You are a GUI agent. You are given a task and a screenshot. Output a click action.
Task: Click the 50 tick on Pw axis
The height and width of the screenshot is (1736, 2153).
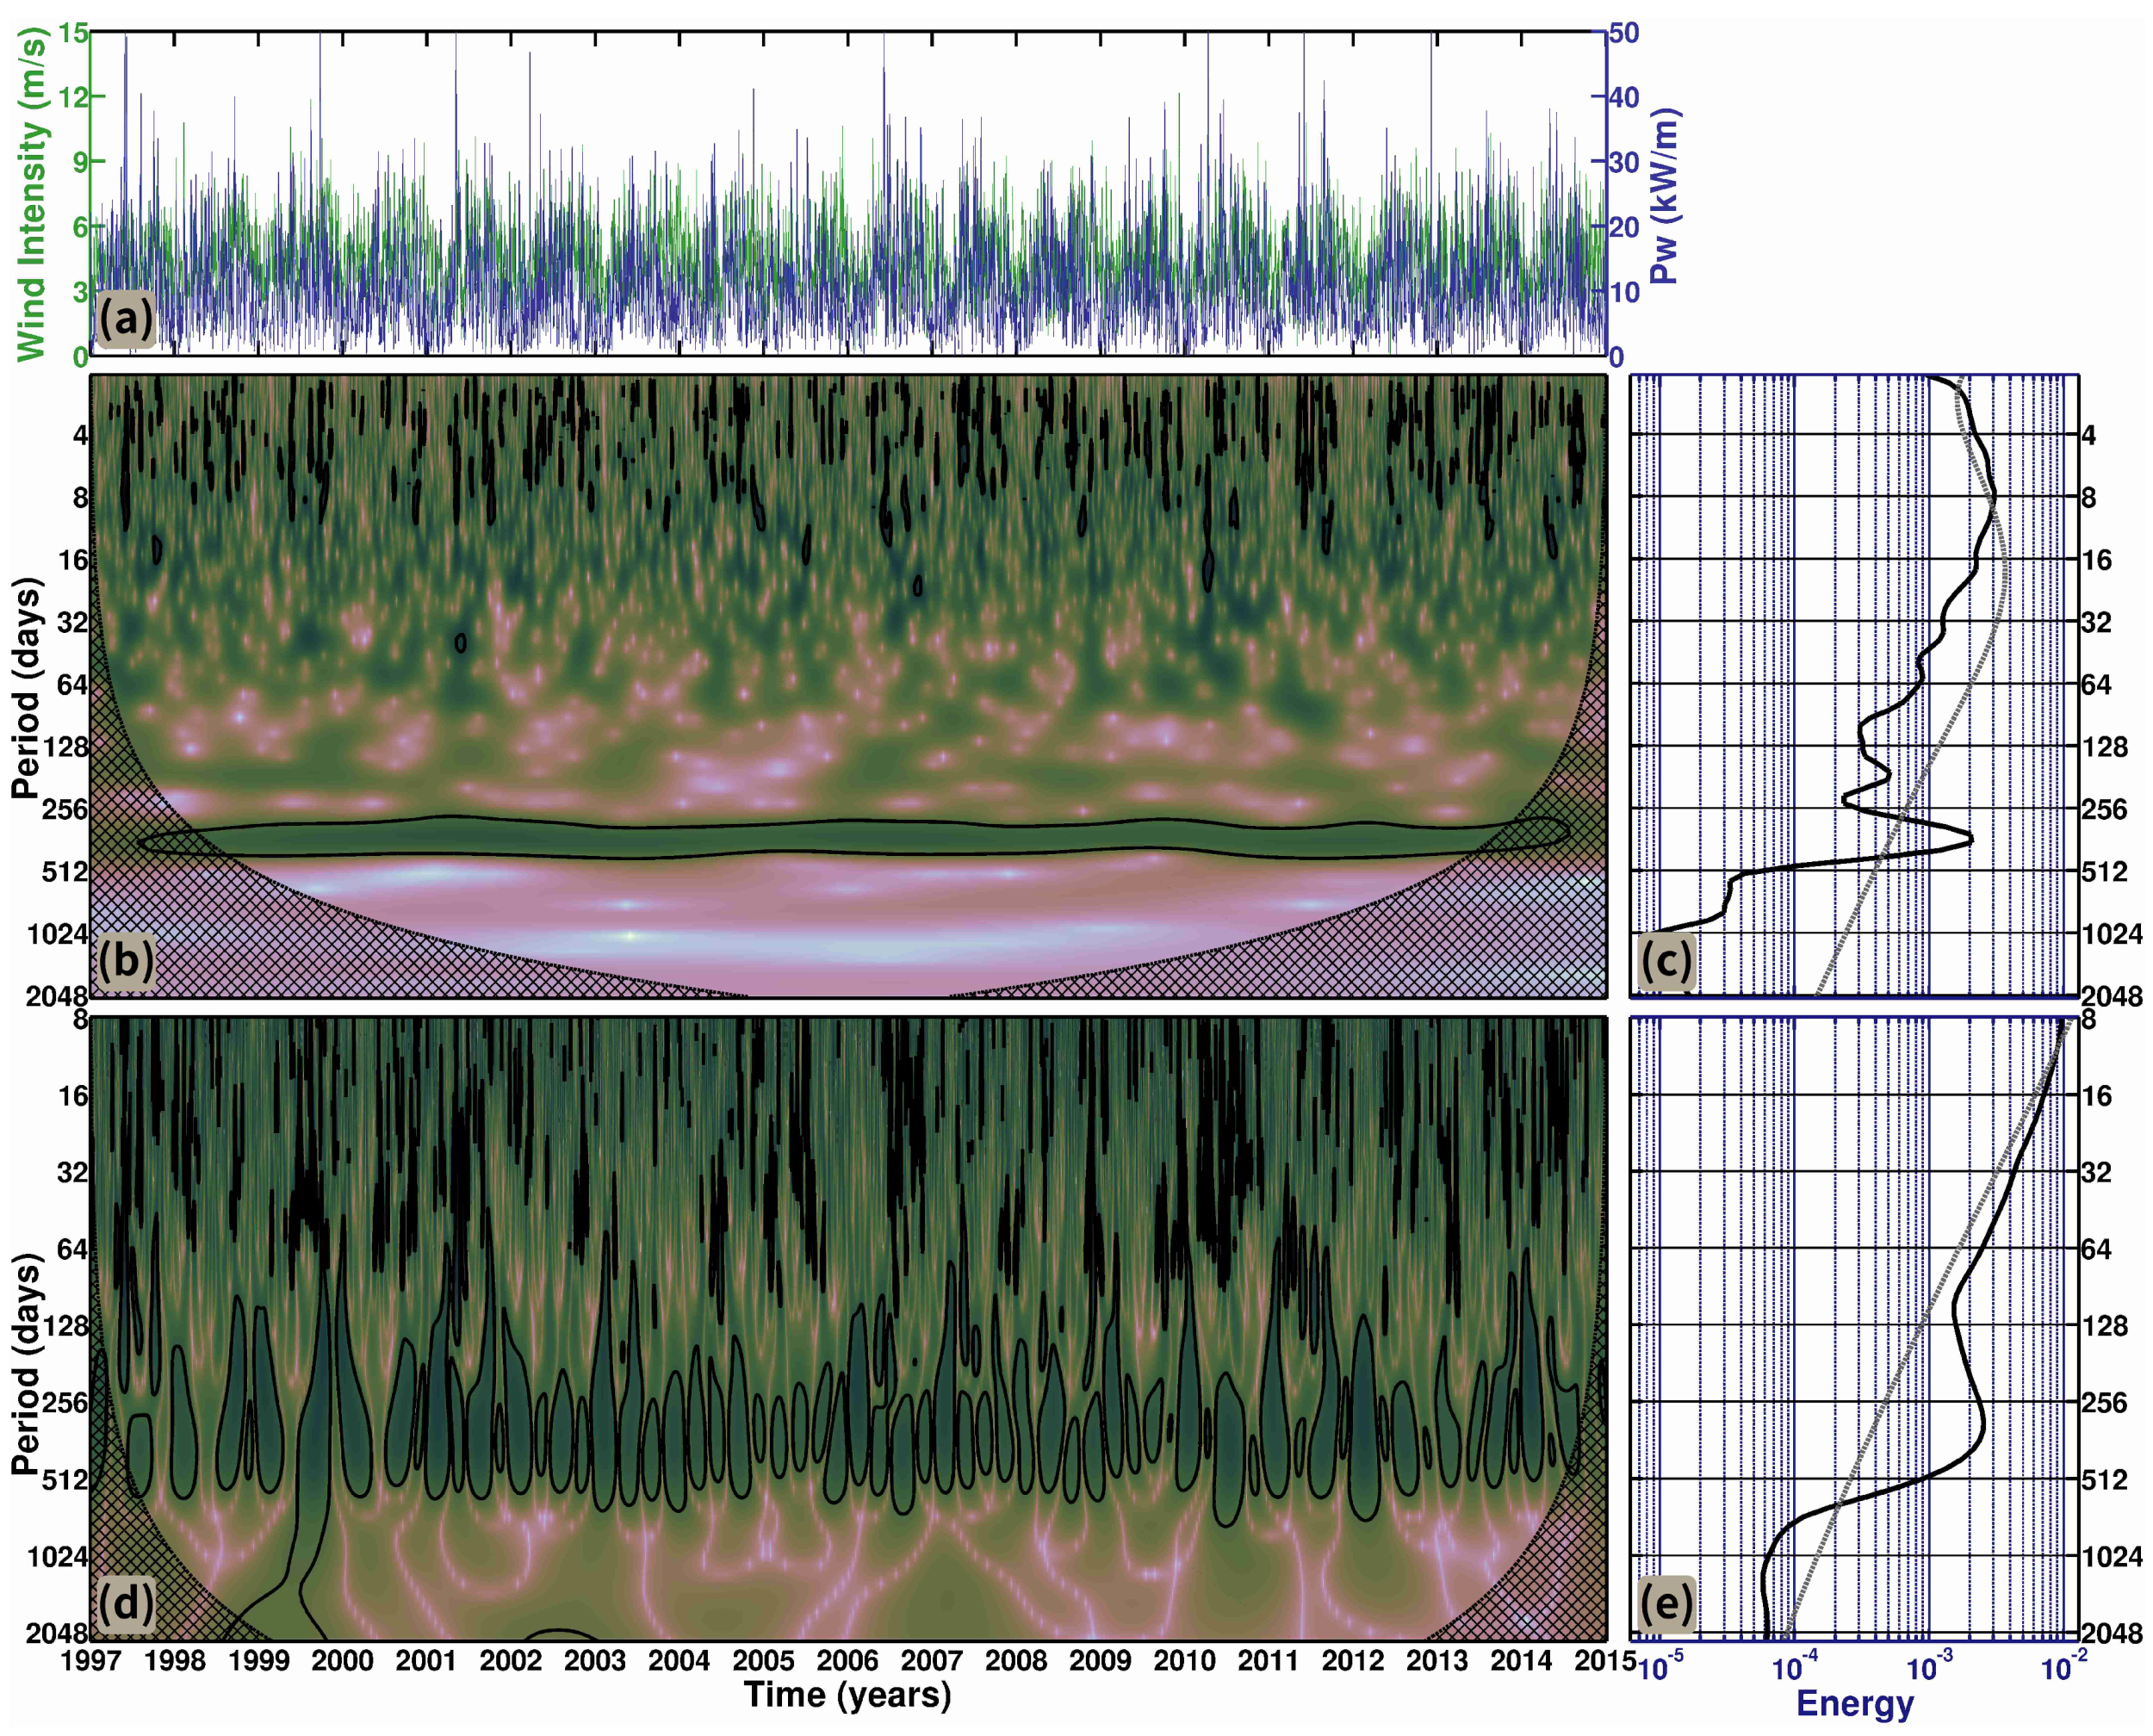coord(1624,33)
